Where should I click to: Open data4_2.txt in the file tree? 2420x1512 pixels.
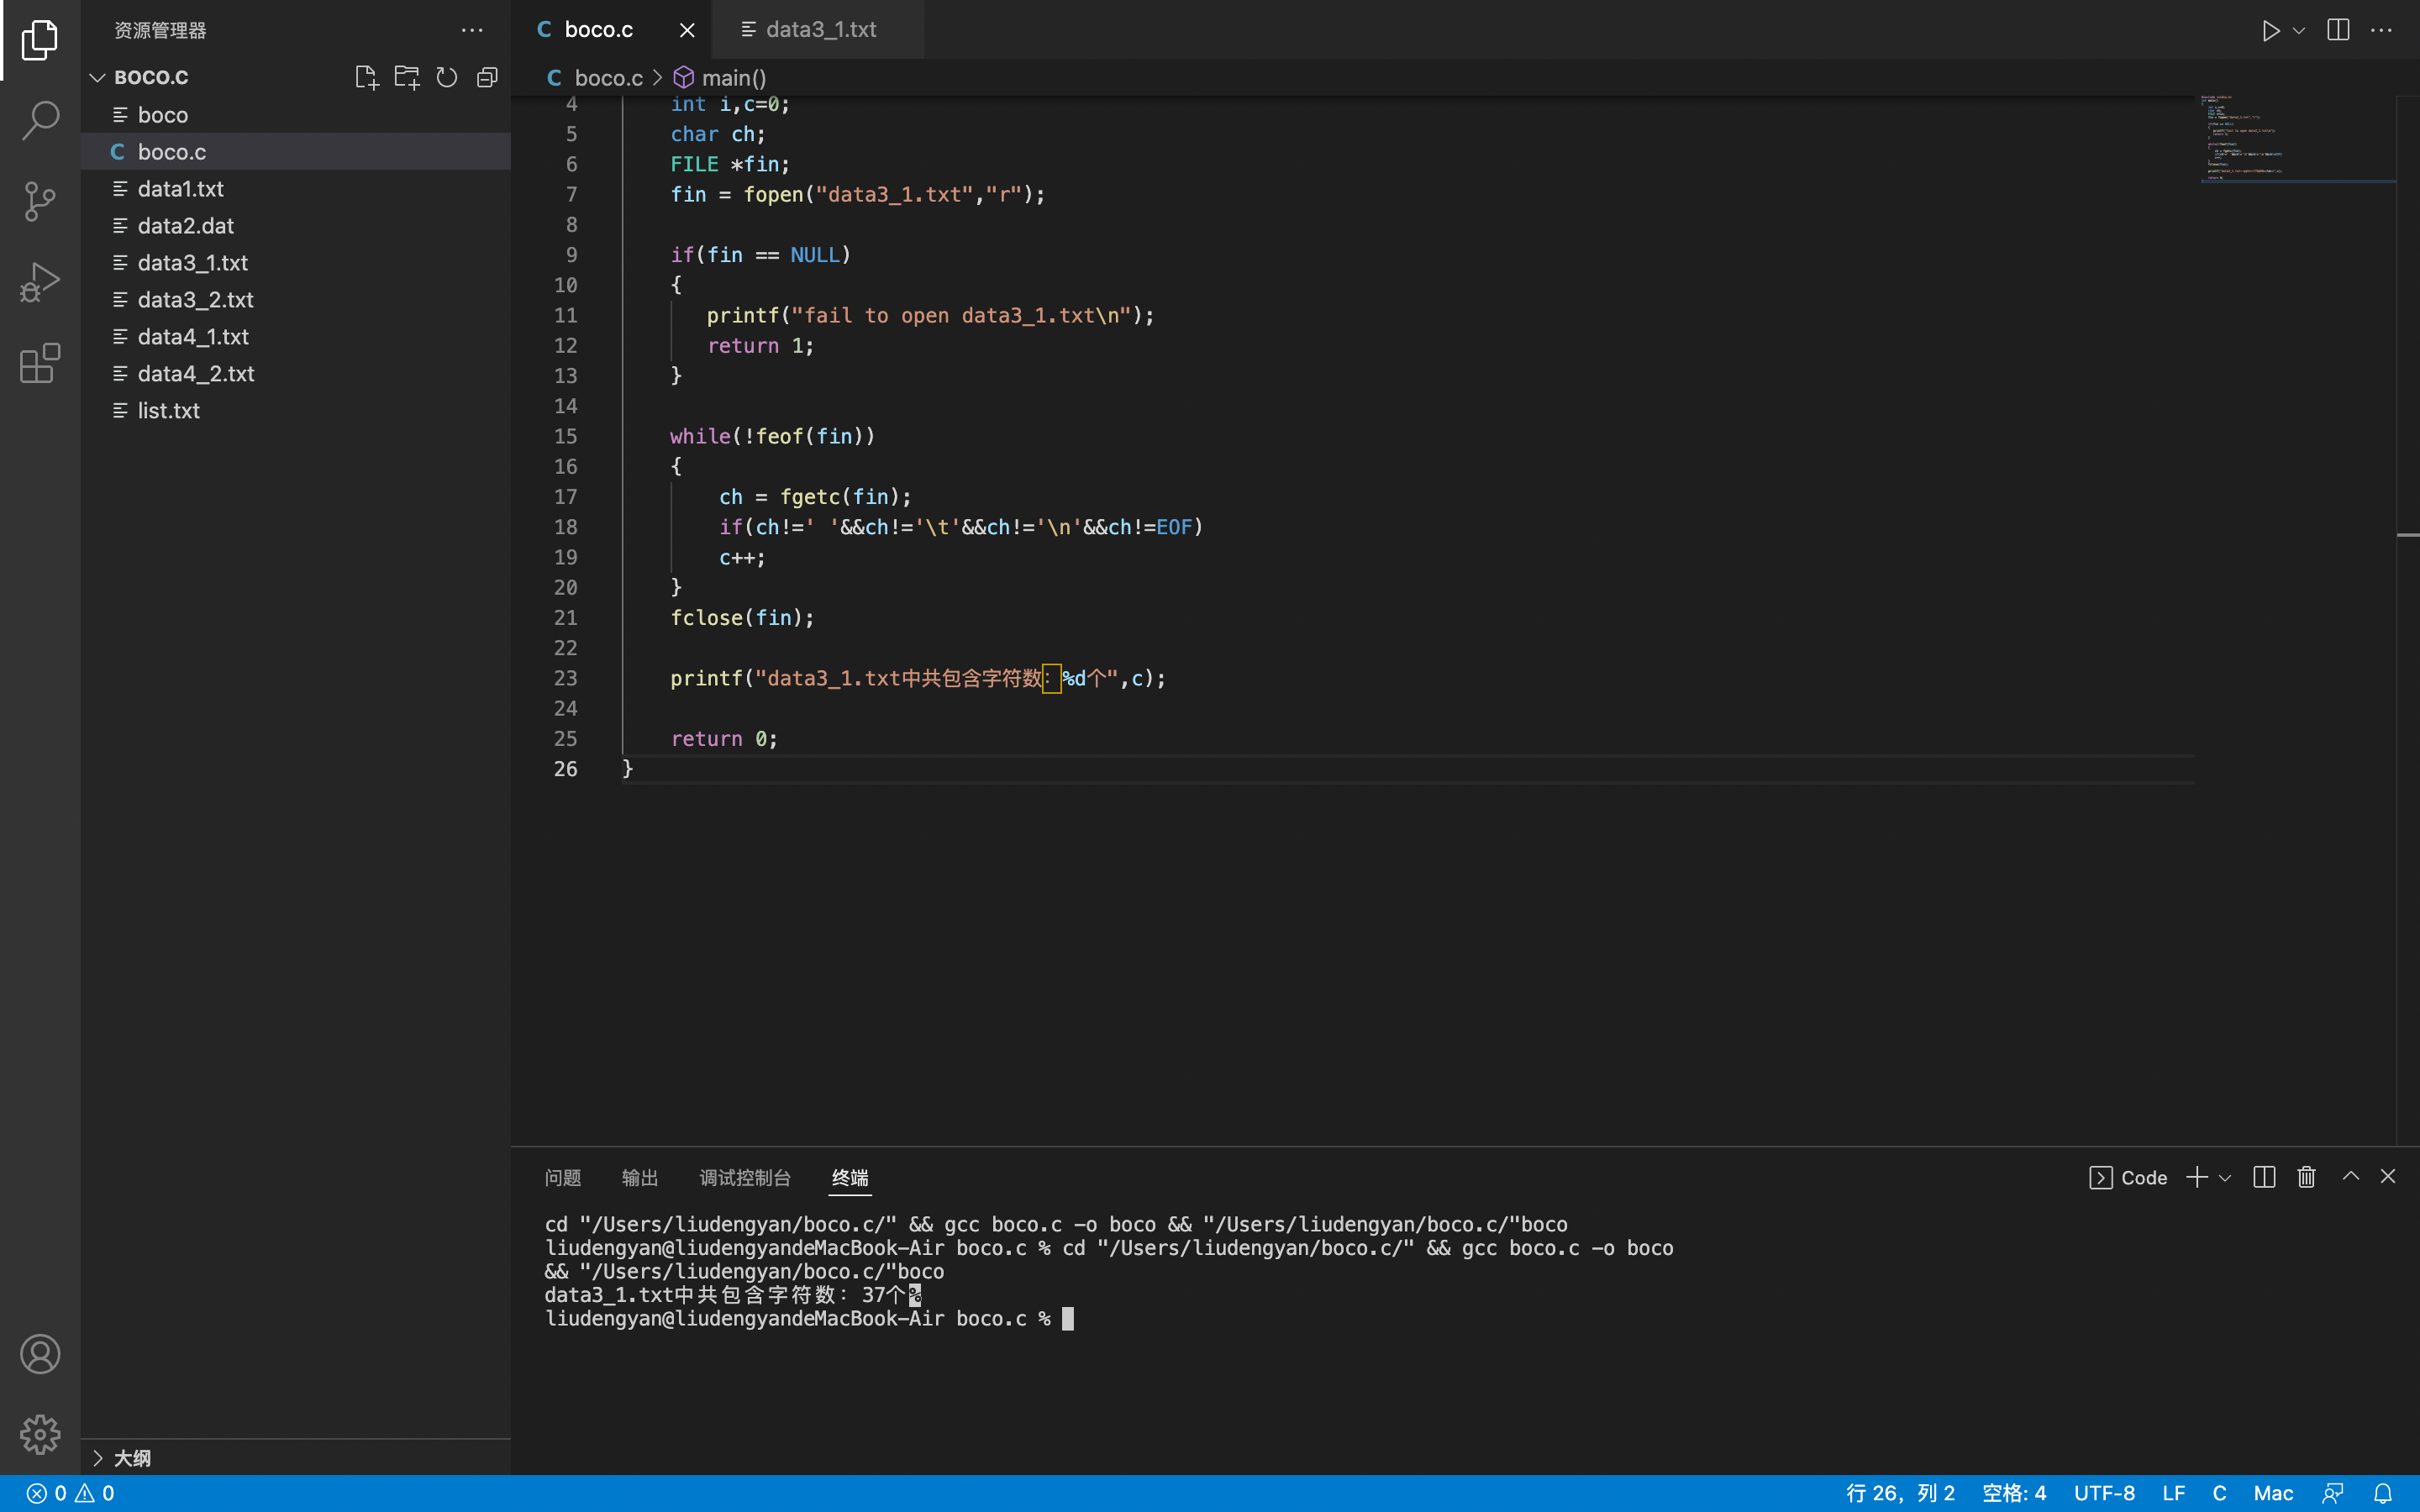pyautogui.click(x=196, y=373)
